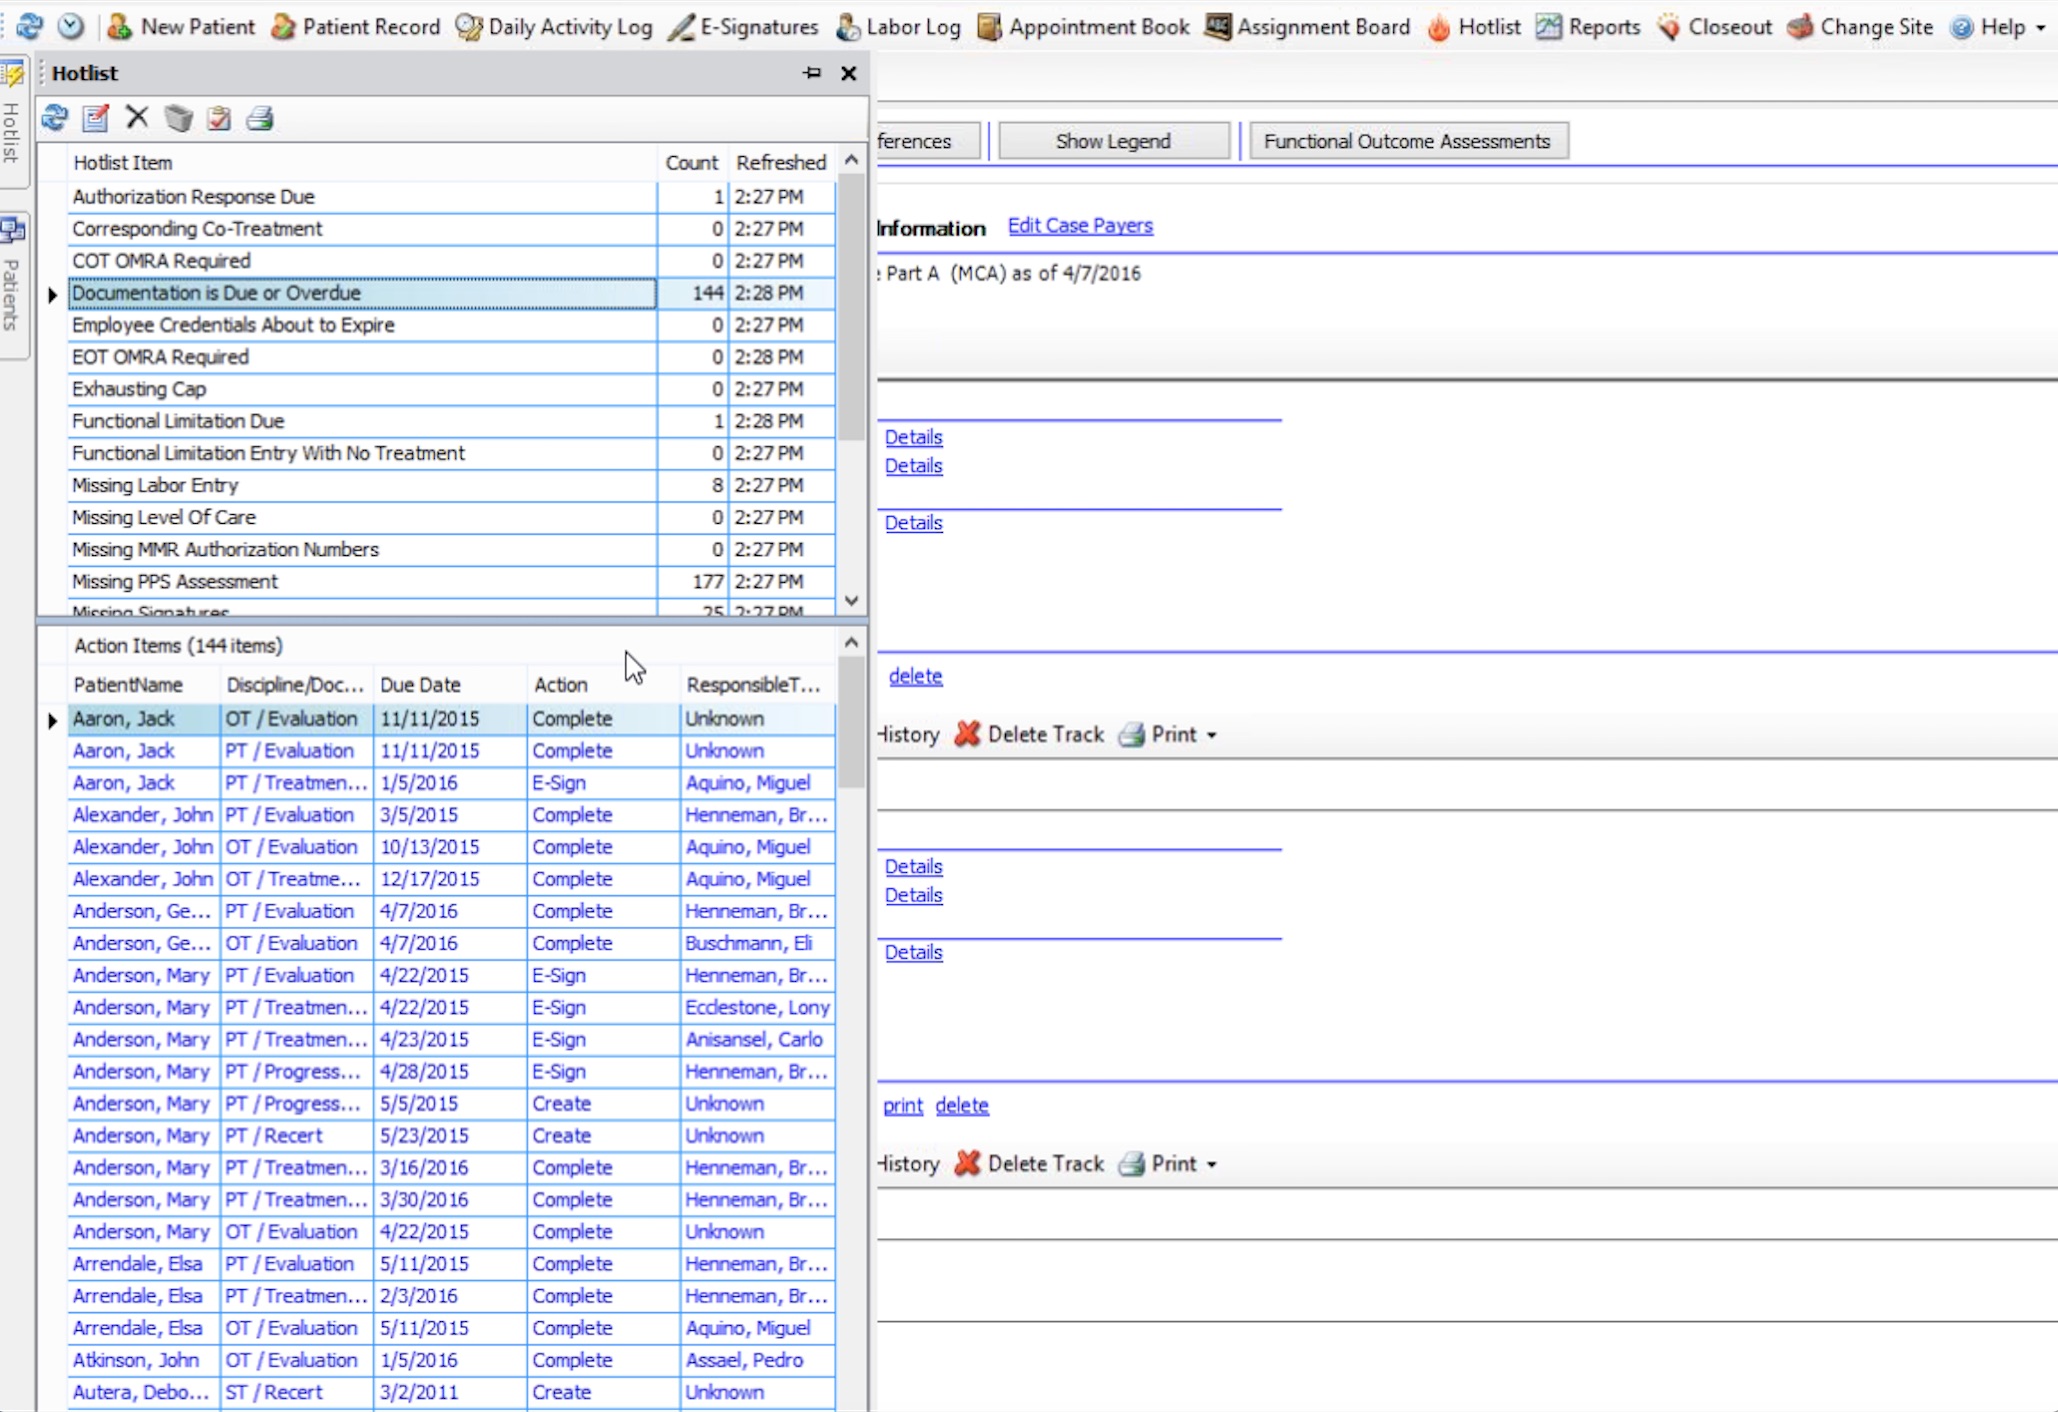Click the clipboard checkmark icon

pos(219,118)
